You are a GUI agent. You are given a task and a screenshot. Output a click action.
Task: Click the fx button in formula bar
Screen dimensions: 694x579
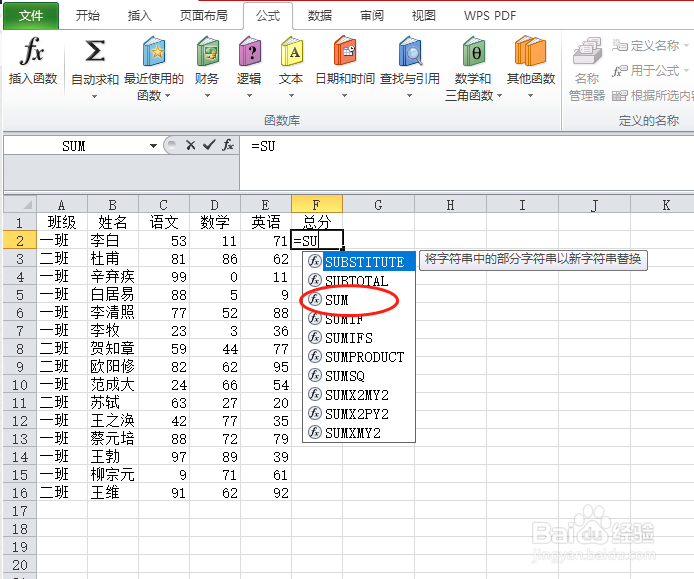click(x=228, y=145)
